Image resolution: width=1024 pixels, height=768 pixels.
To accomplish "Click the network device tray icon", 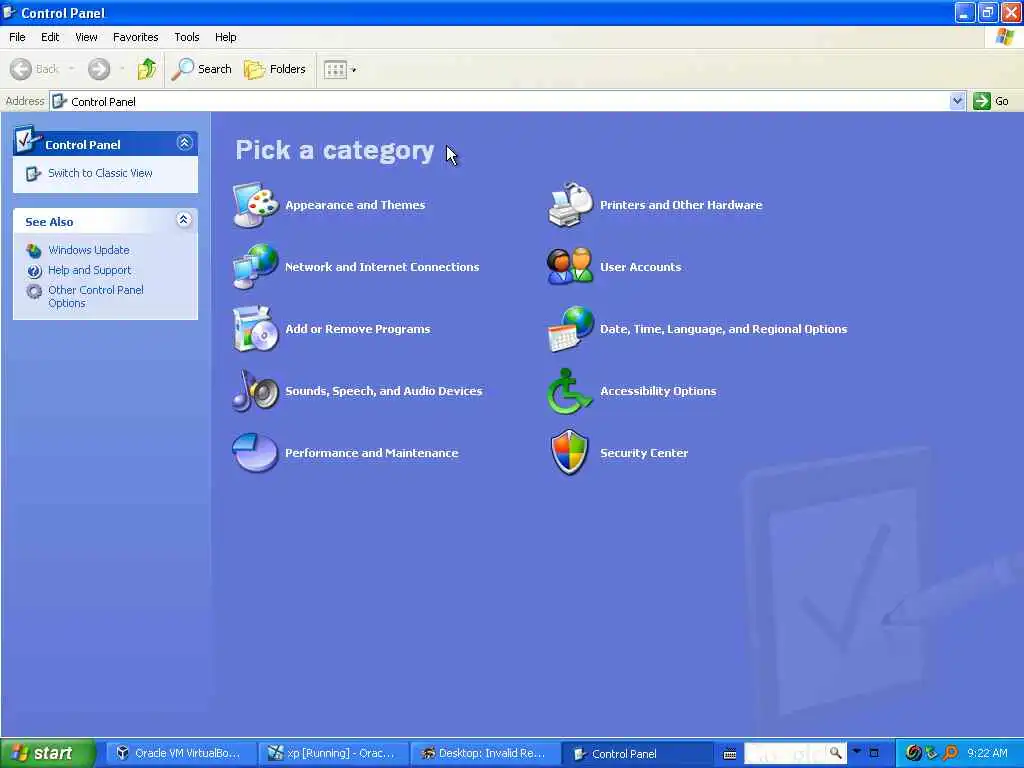I will (932, 753).
